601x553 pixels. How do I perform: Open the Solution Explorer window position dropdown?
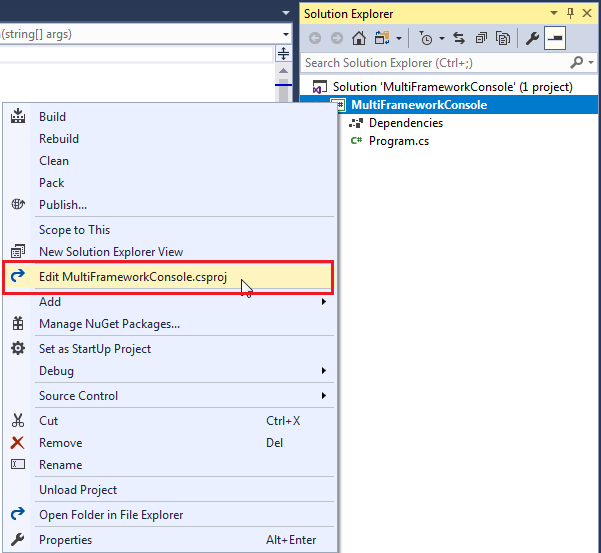coord(556,14)
